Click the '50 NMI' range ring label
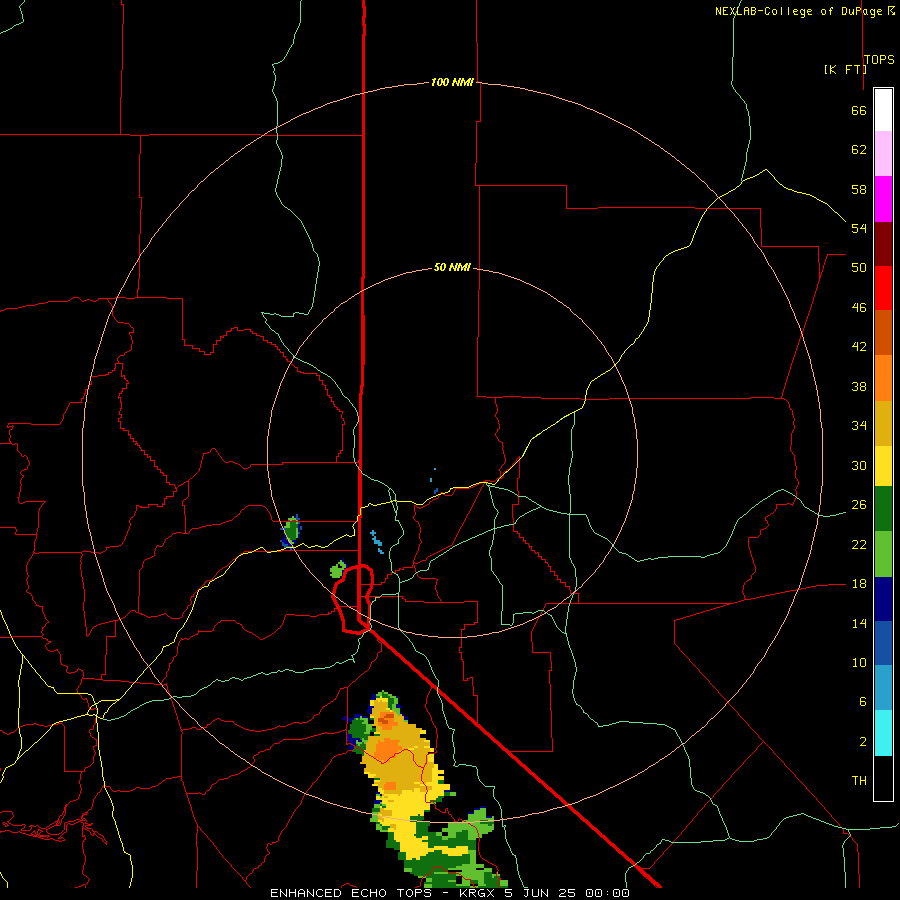This screenshot has height=900, width=900. (x=452, y=267)
